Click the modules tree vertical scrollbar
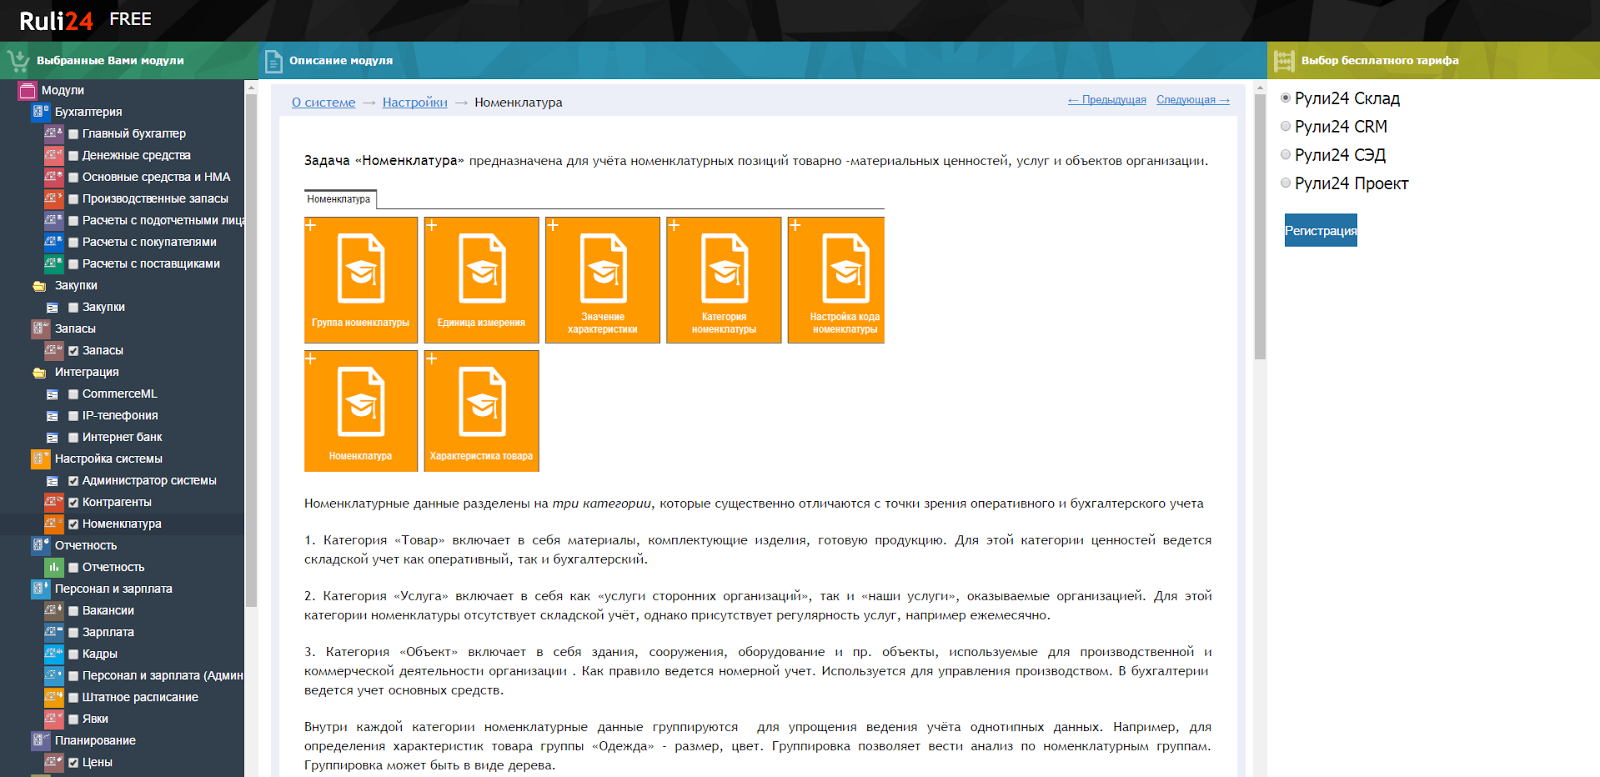Viewport: 1600px width, 777px height. [251, 350]
